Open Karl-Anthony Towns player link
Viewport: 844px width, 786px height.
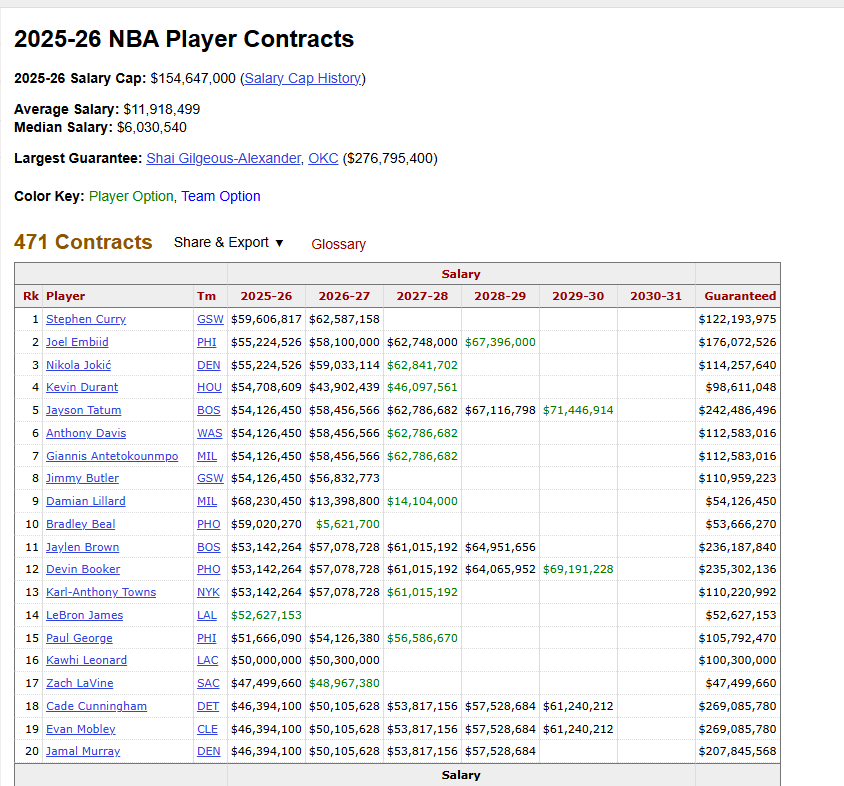101,592
